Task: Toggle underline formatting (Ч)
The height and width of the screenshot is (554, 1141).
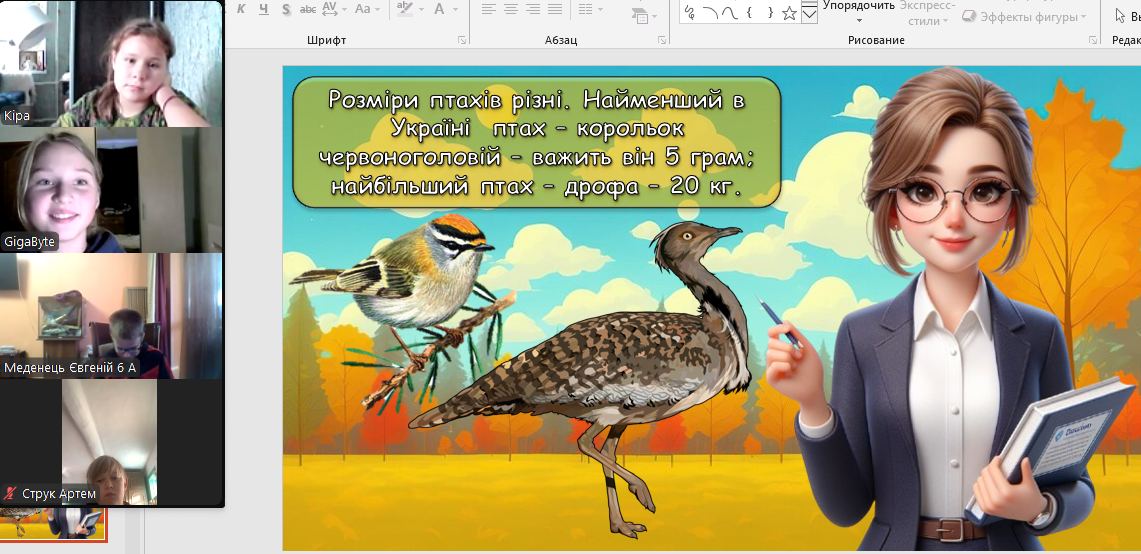Action: click(263, 9)
